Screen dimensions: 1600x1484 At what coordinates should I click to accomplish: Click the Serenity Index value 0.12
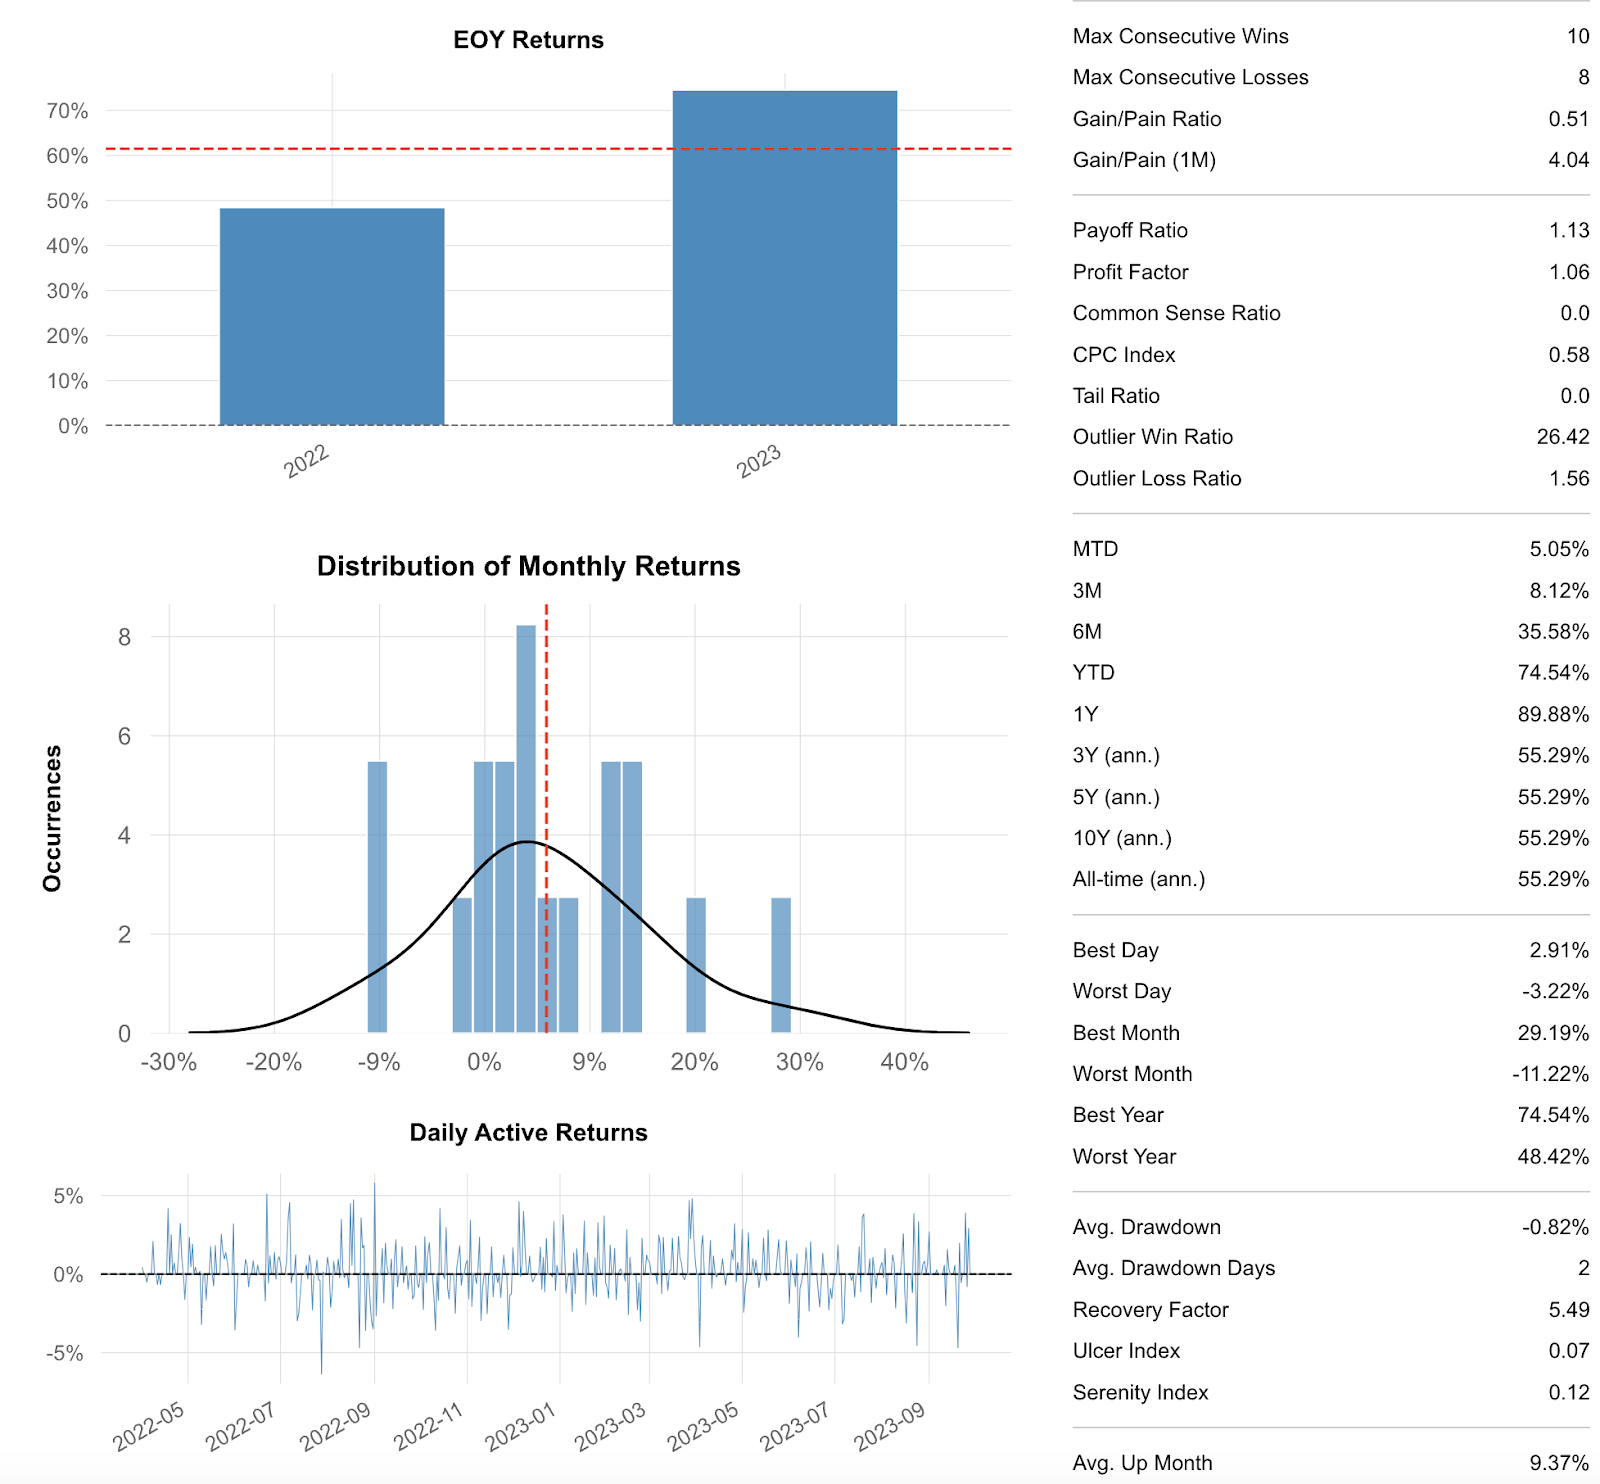click(x=1569, y=1392)
